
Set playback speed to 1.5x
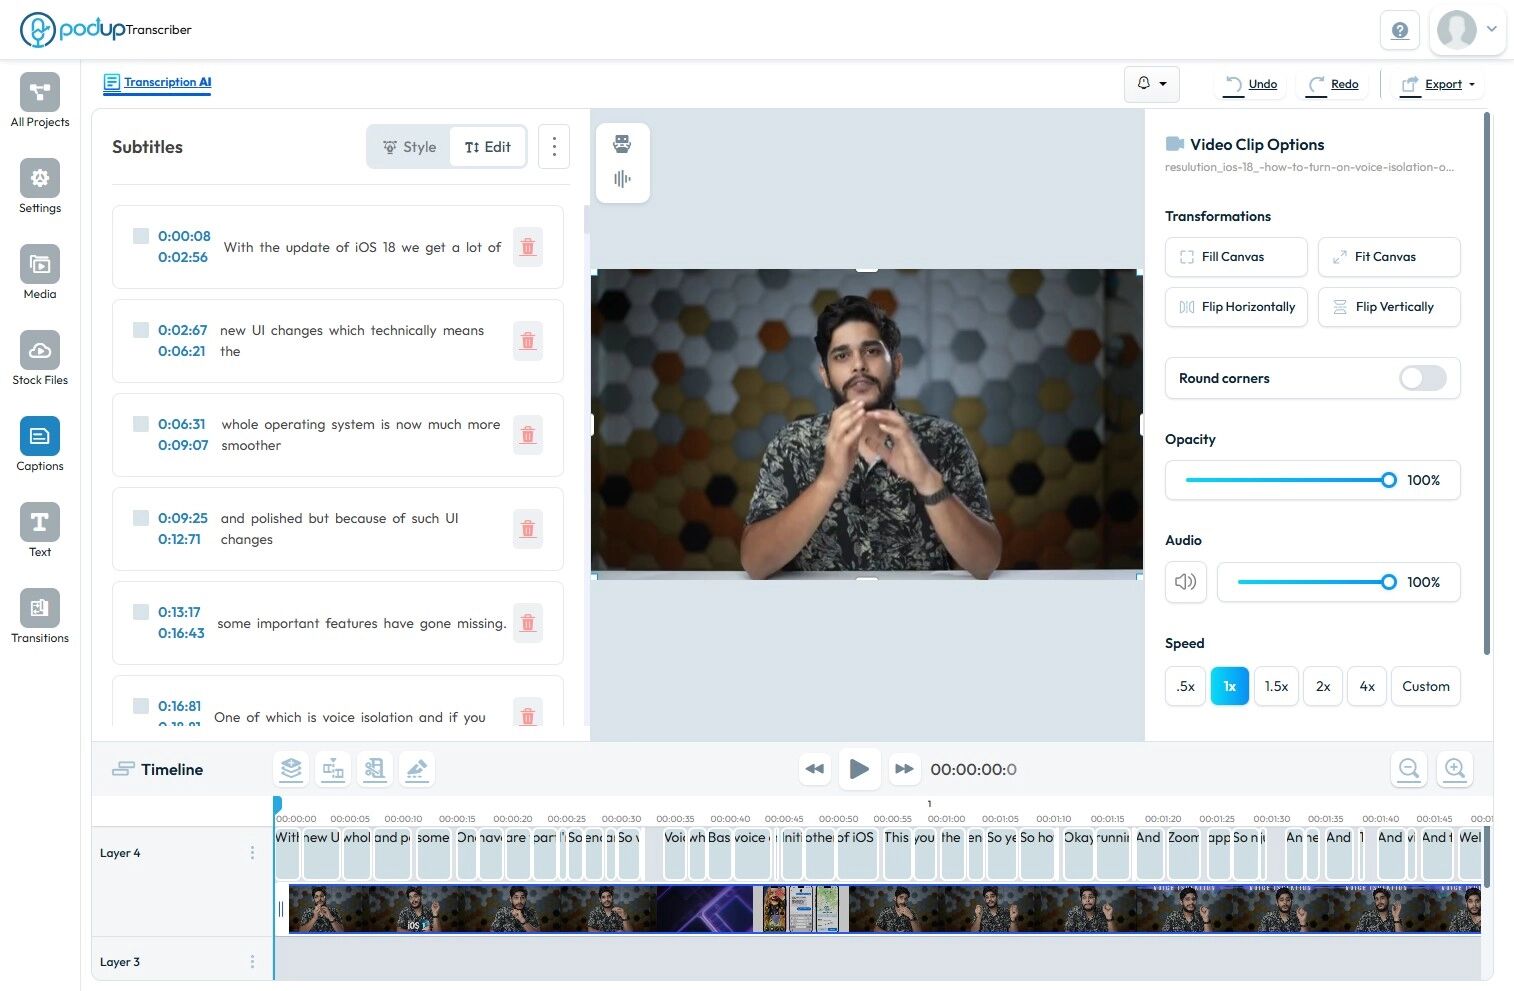tap(1276, 686)
